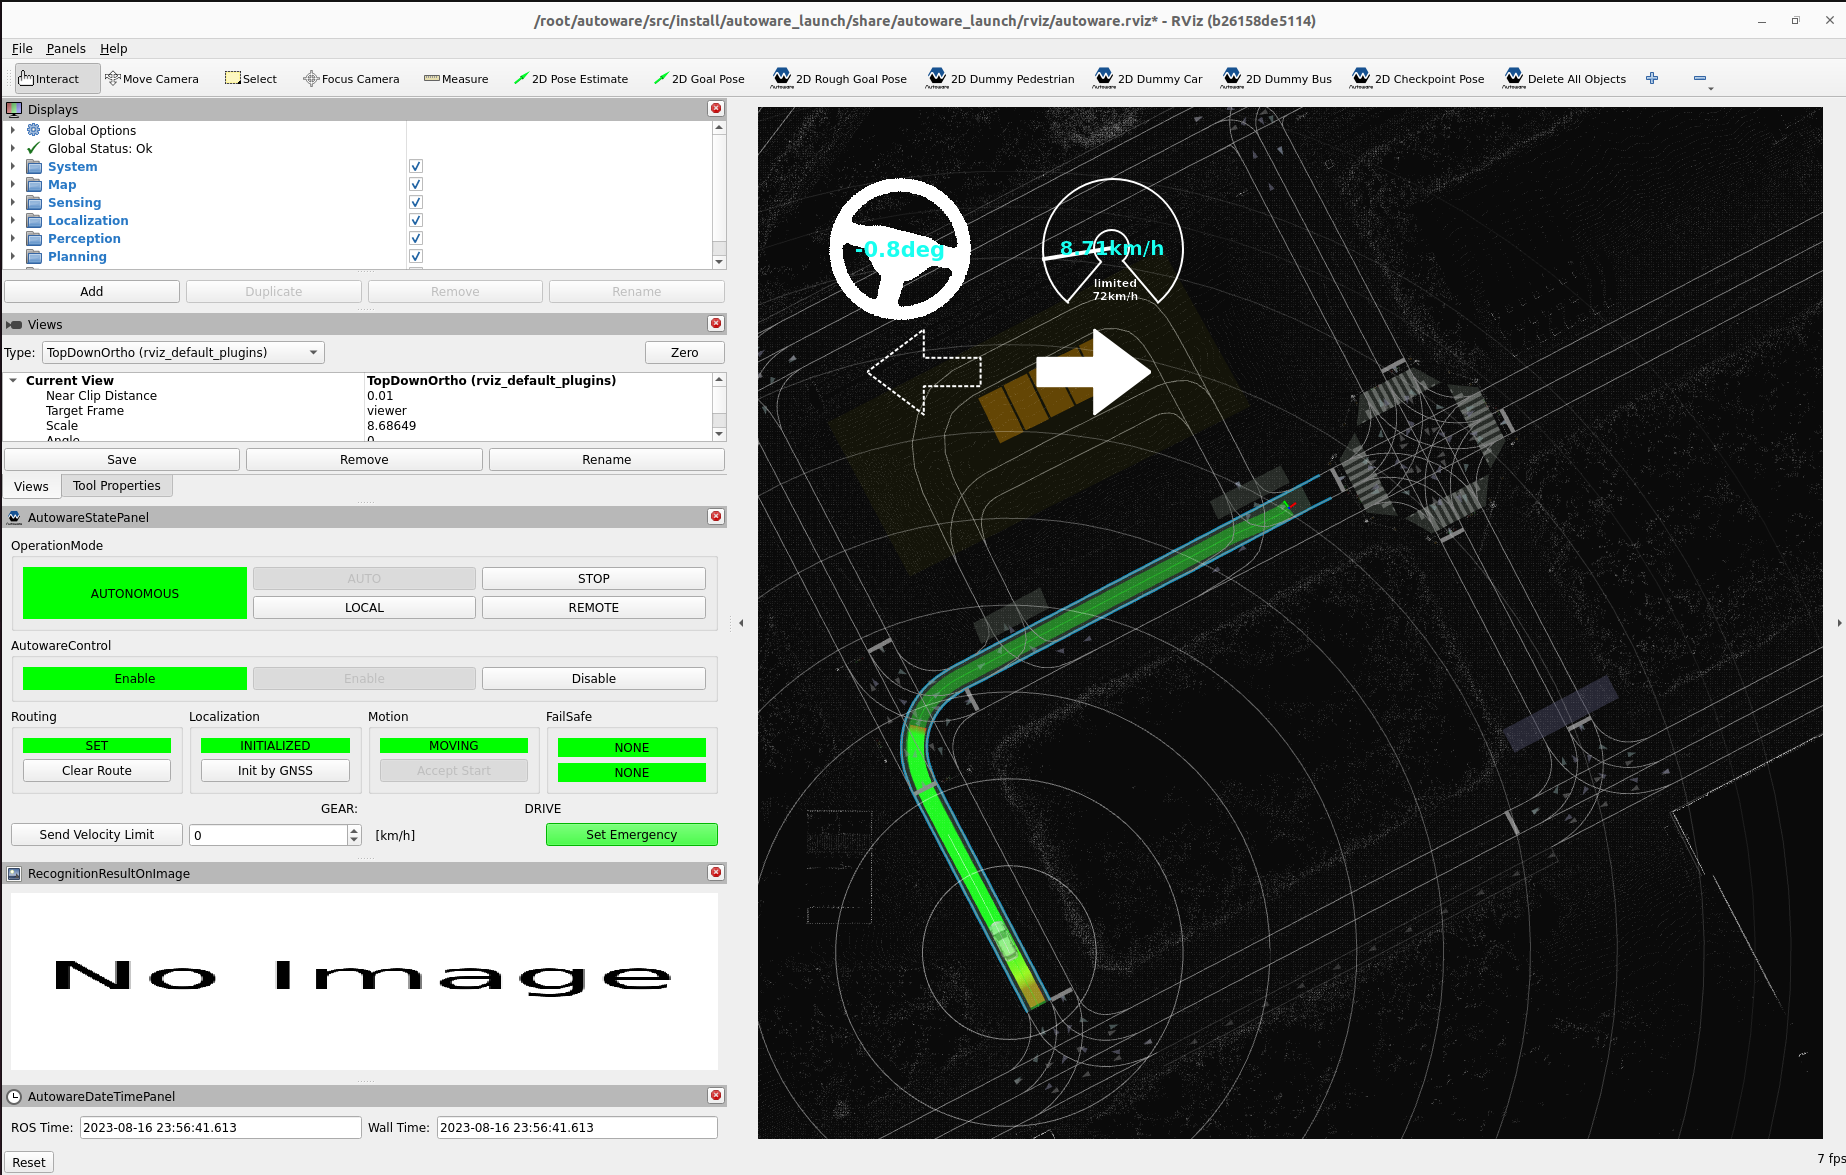The height and width of the screenshot is (1175, 1846).
Task: Close the Views panel
Action: (716, 323)
